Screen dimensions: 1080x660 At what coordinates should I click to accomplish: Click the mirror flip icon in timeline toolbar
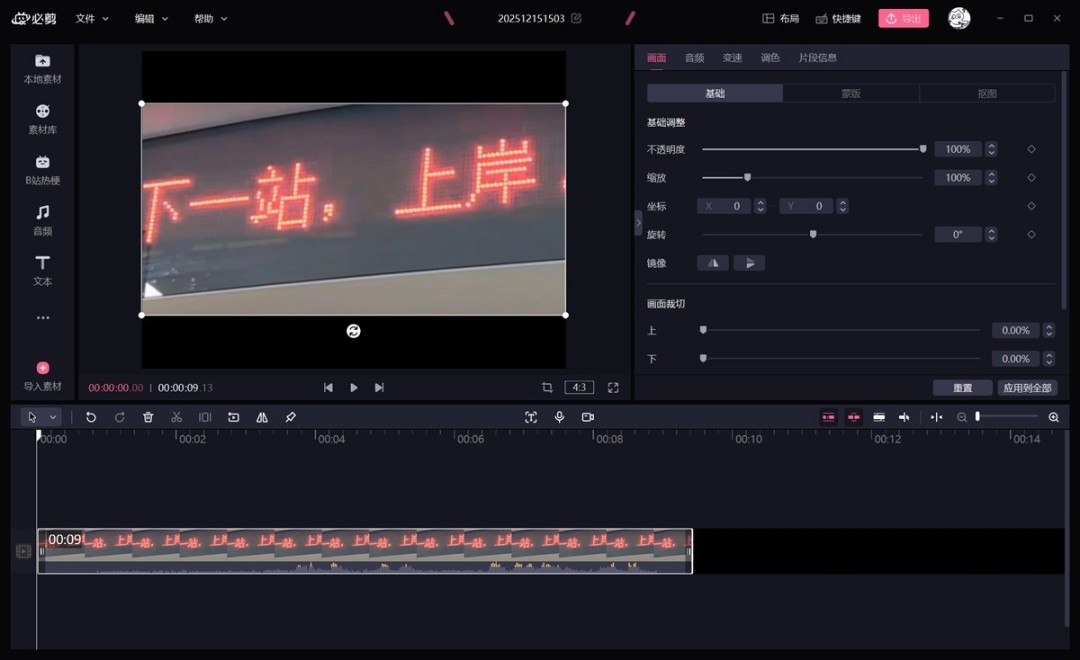tap(261, 417)
